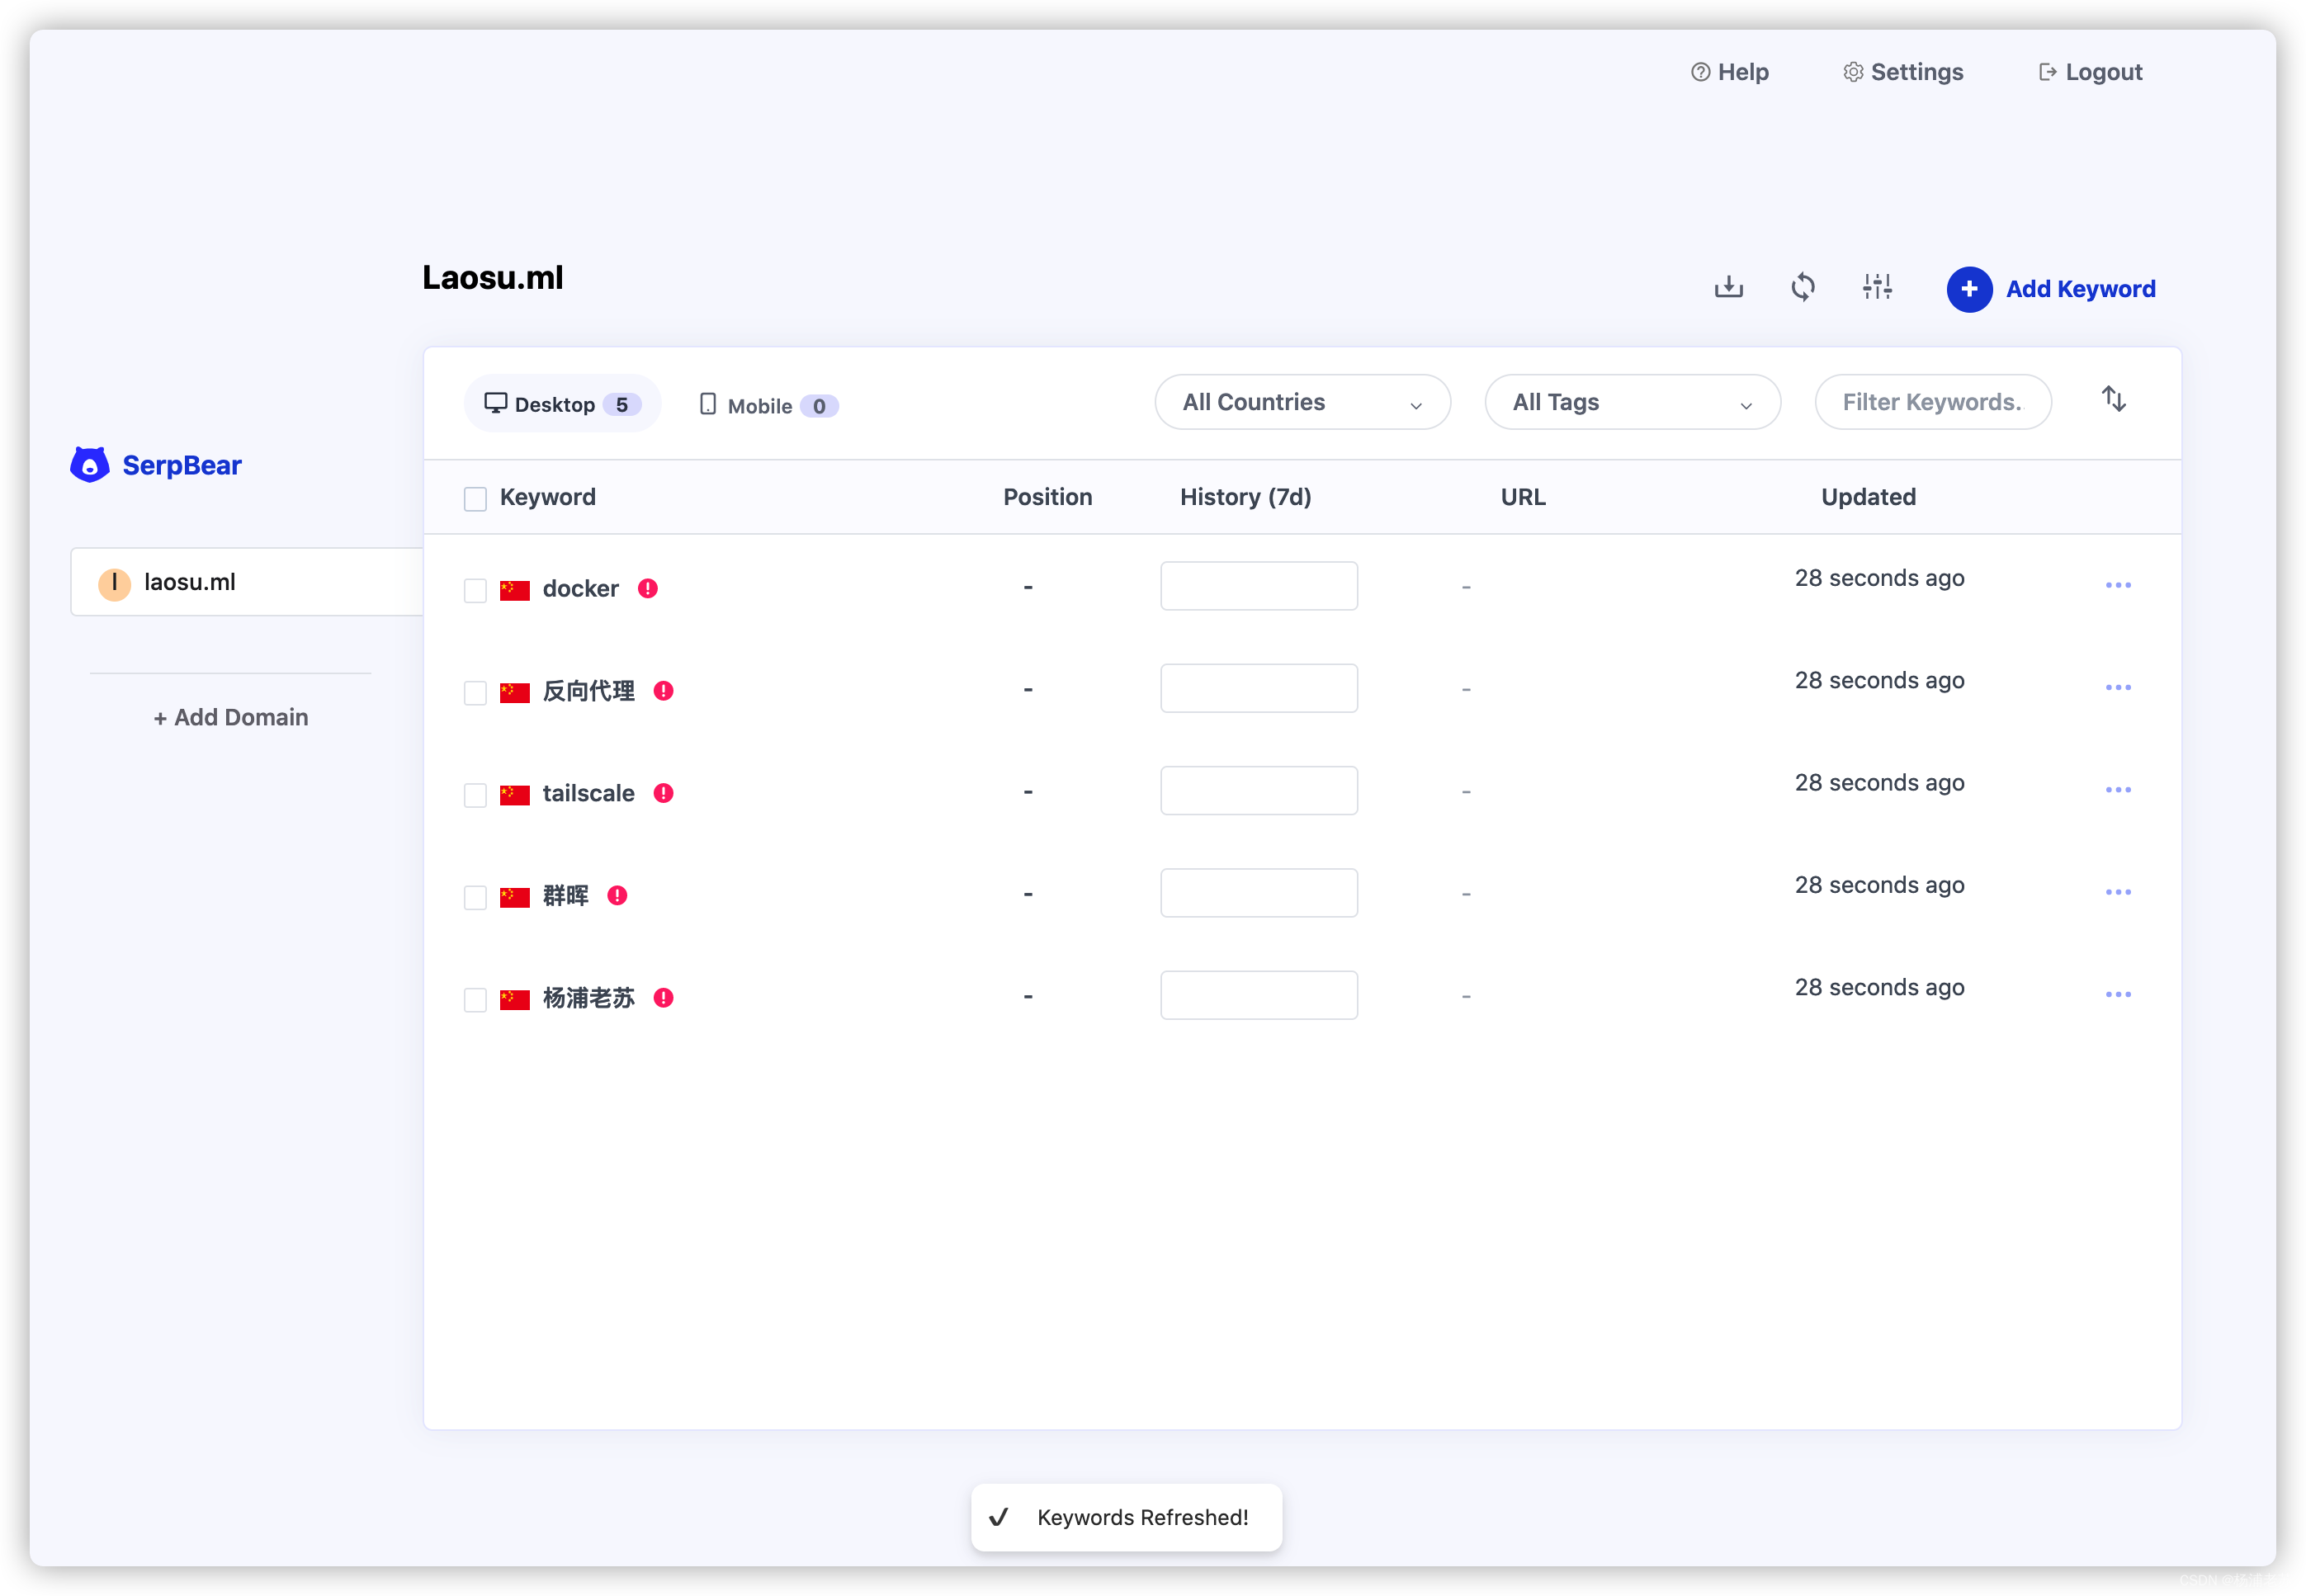Click the refresh keywords icon

1802,287
